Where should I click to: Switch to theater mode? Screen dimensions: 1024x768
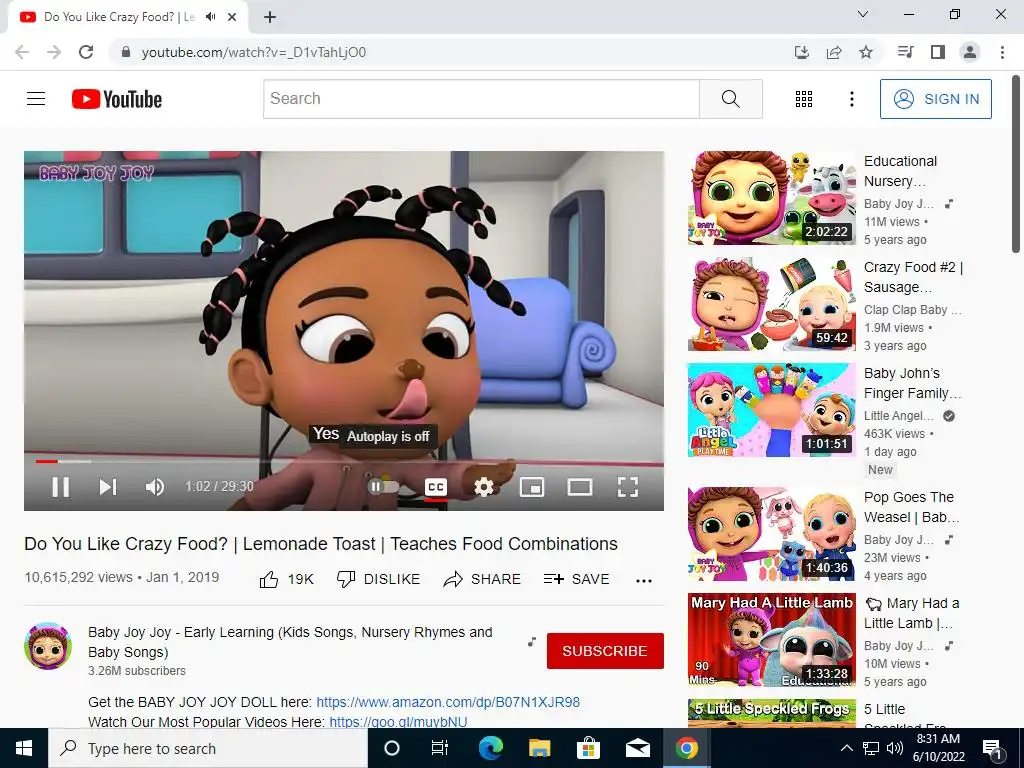tap(580, 487)
